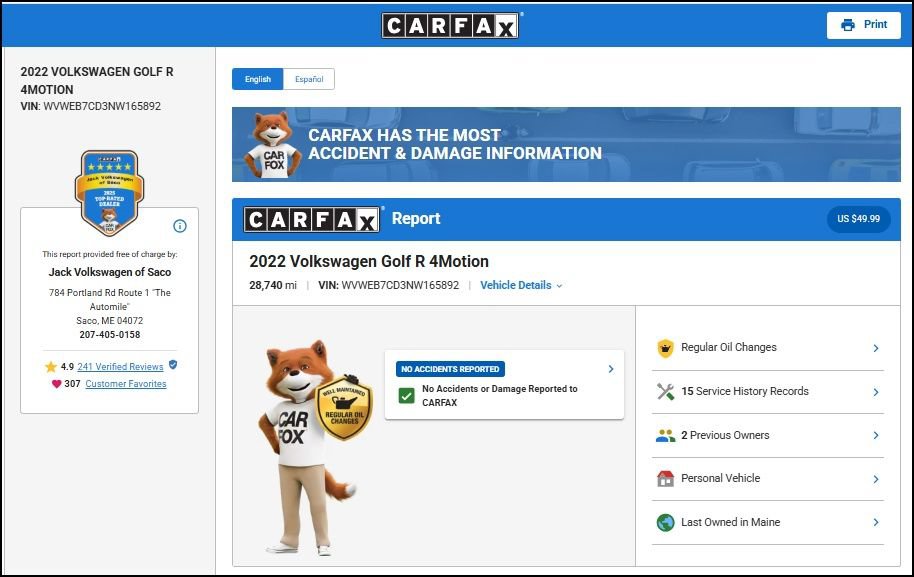
Task: Click the 784 Portland Rd dealer address
Action: pyautogui.click(x=110, y=307)
